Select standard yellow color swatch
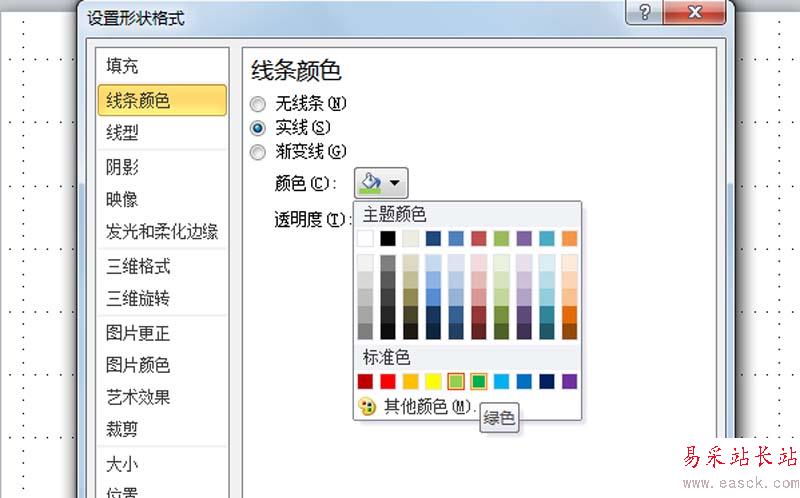800x498 pixels. (433, 381)
